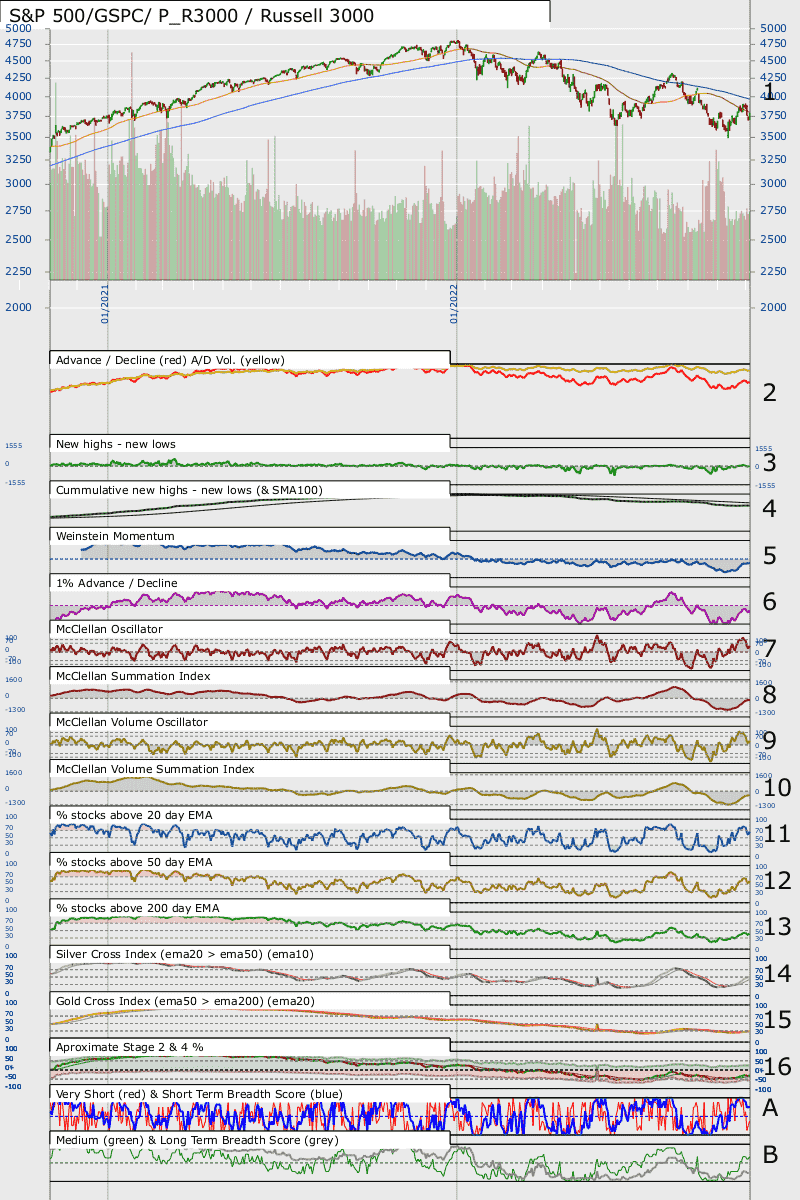Click the "01/2022" date marker on time axis
The image size is (800, 1200).
[453, 302]
